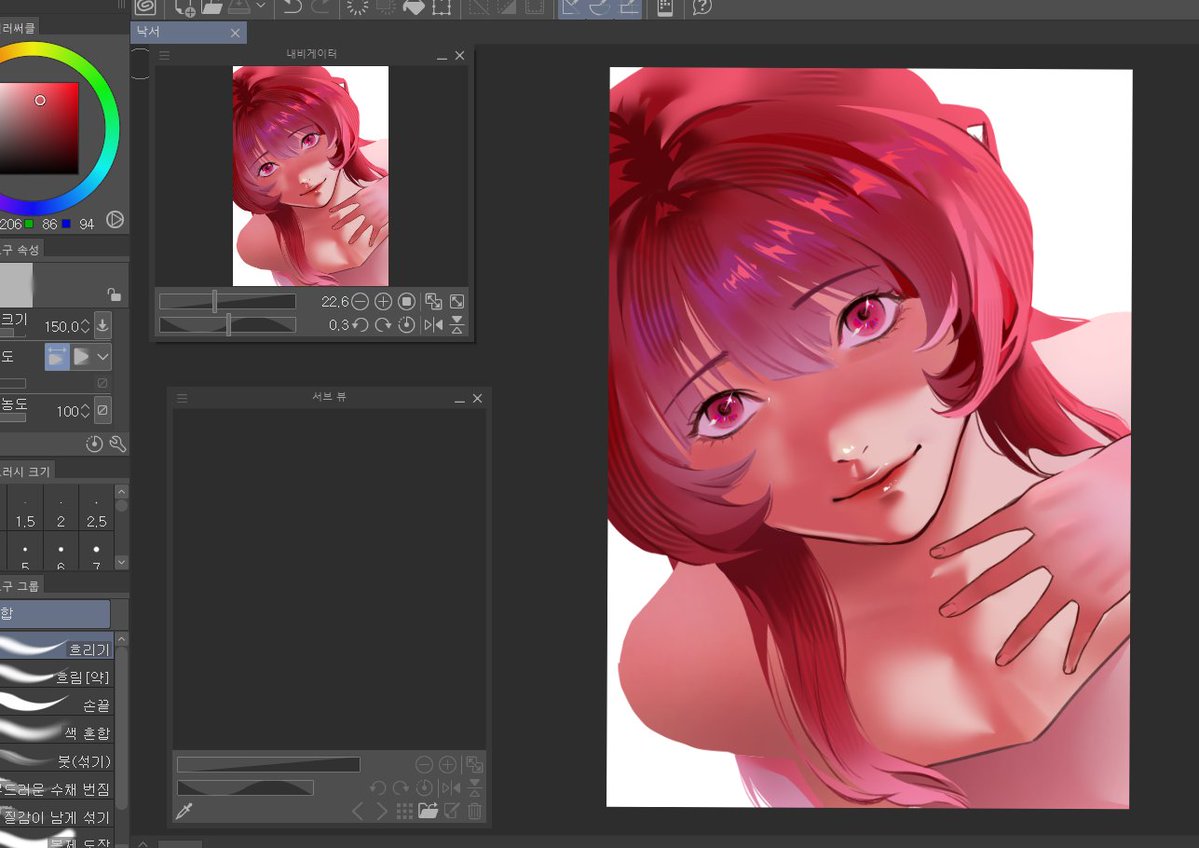Flip the canvas horizontally in Navigator
Screen dimensions: 1199x848
click(434, 325)
